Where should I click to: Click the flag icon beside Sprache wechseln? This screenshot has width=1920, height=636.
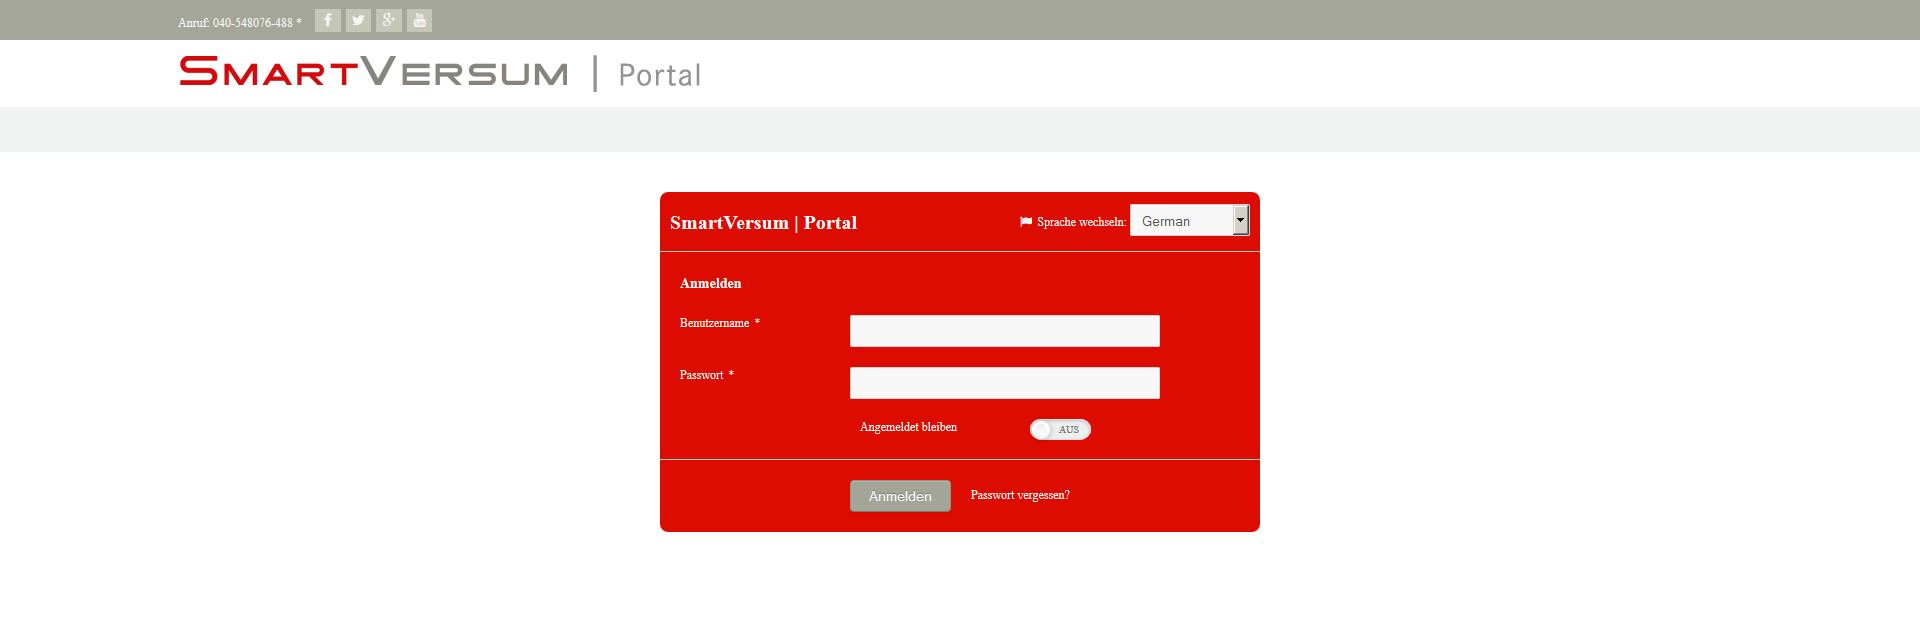(x=1025, y=222)
